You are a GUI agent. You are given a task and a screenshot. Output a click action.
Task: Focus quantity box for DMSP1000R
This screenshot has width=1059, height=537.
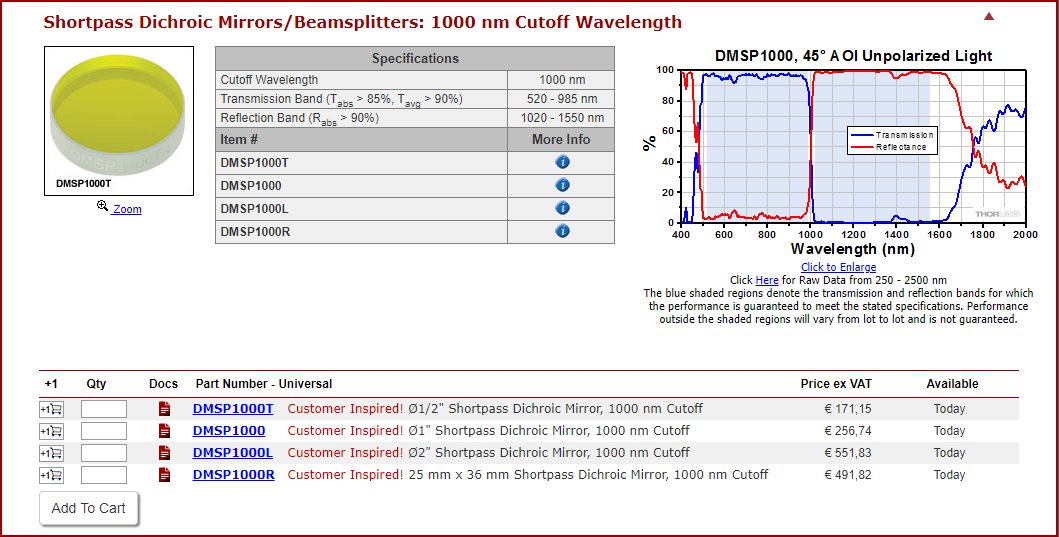(104, 475)
